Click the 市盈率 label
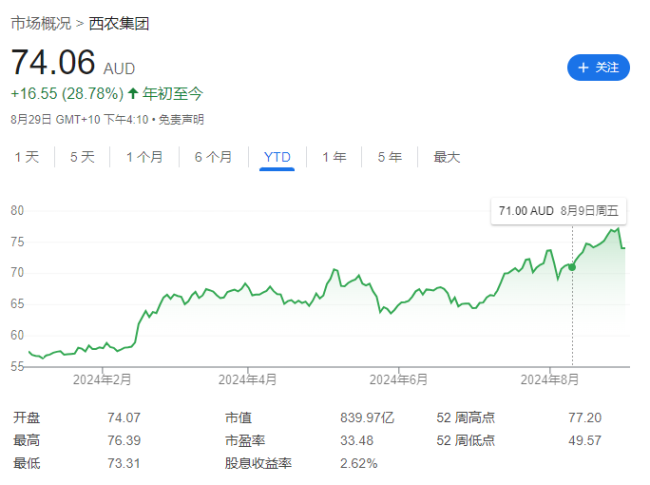The height and width of the screenshot is (485, 650). pyautogui.click(x=245, y=440)
